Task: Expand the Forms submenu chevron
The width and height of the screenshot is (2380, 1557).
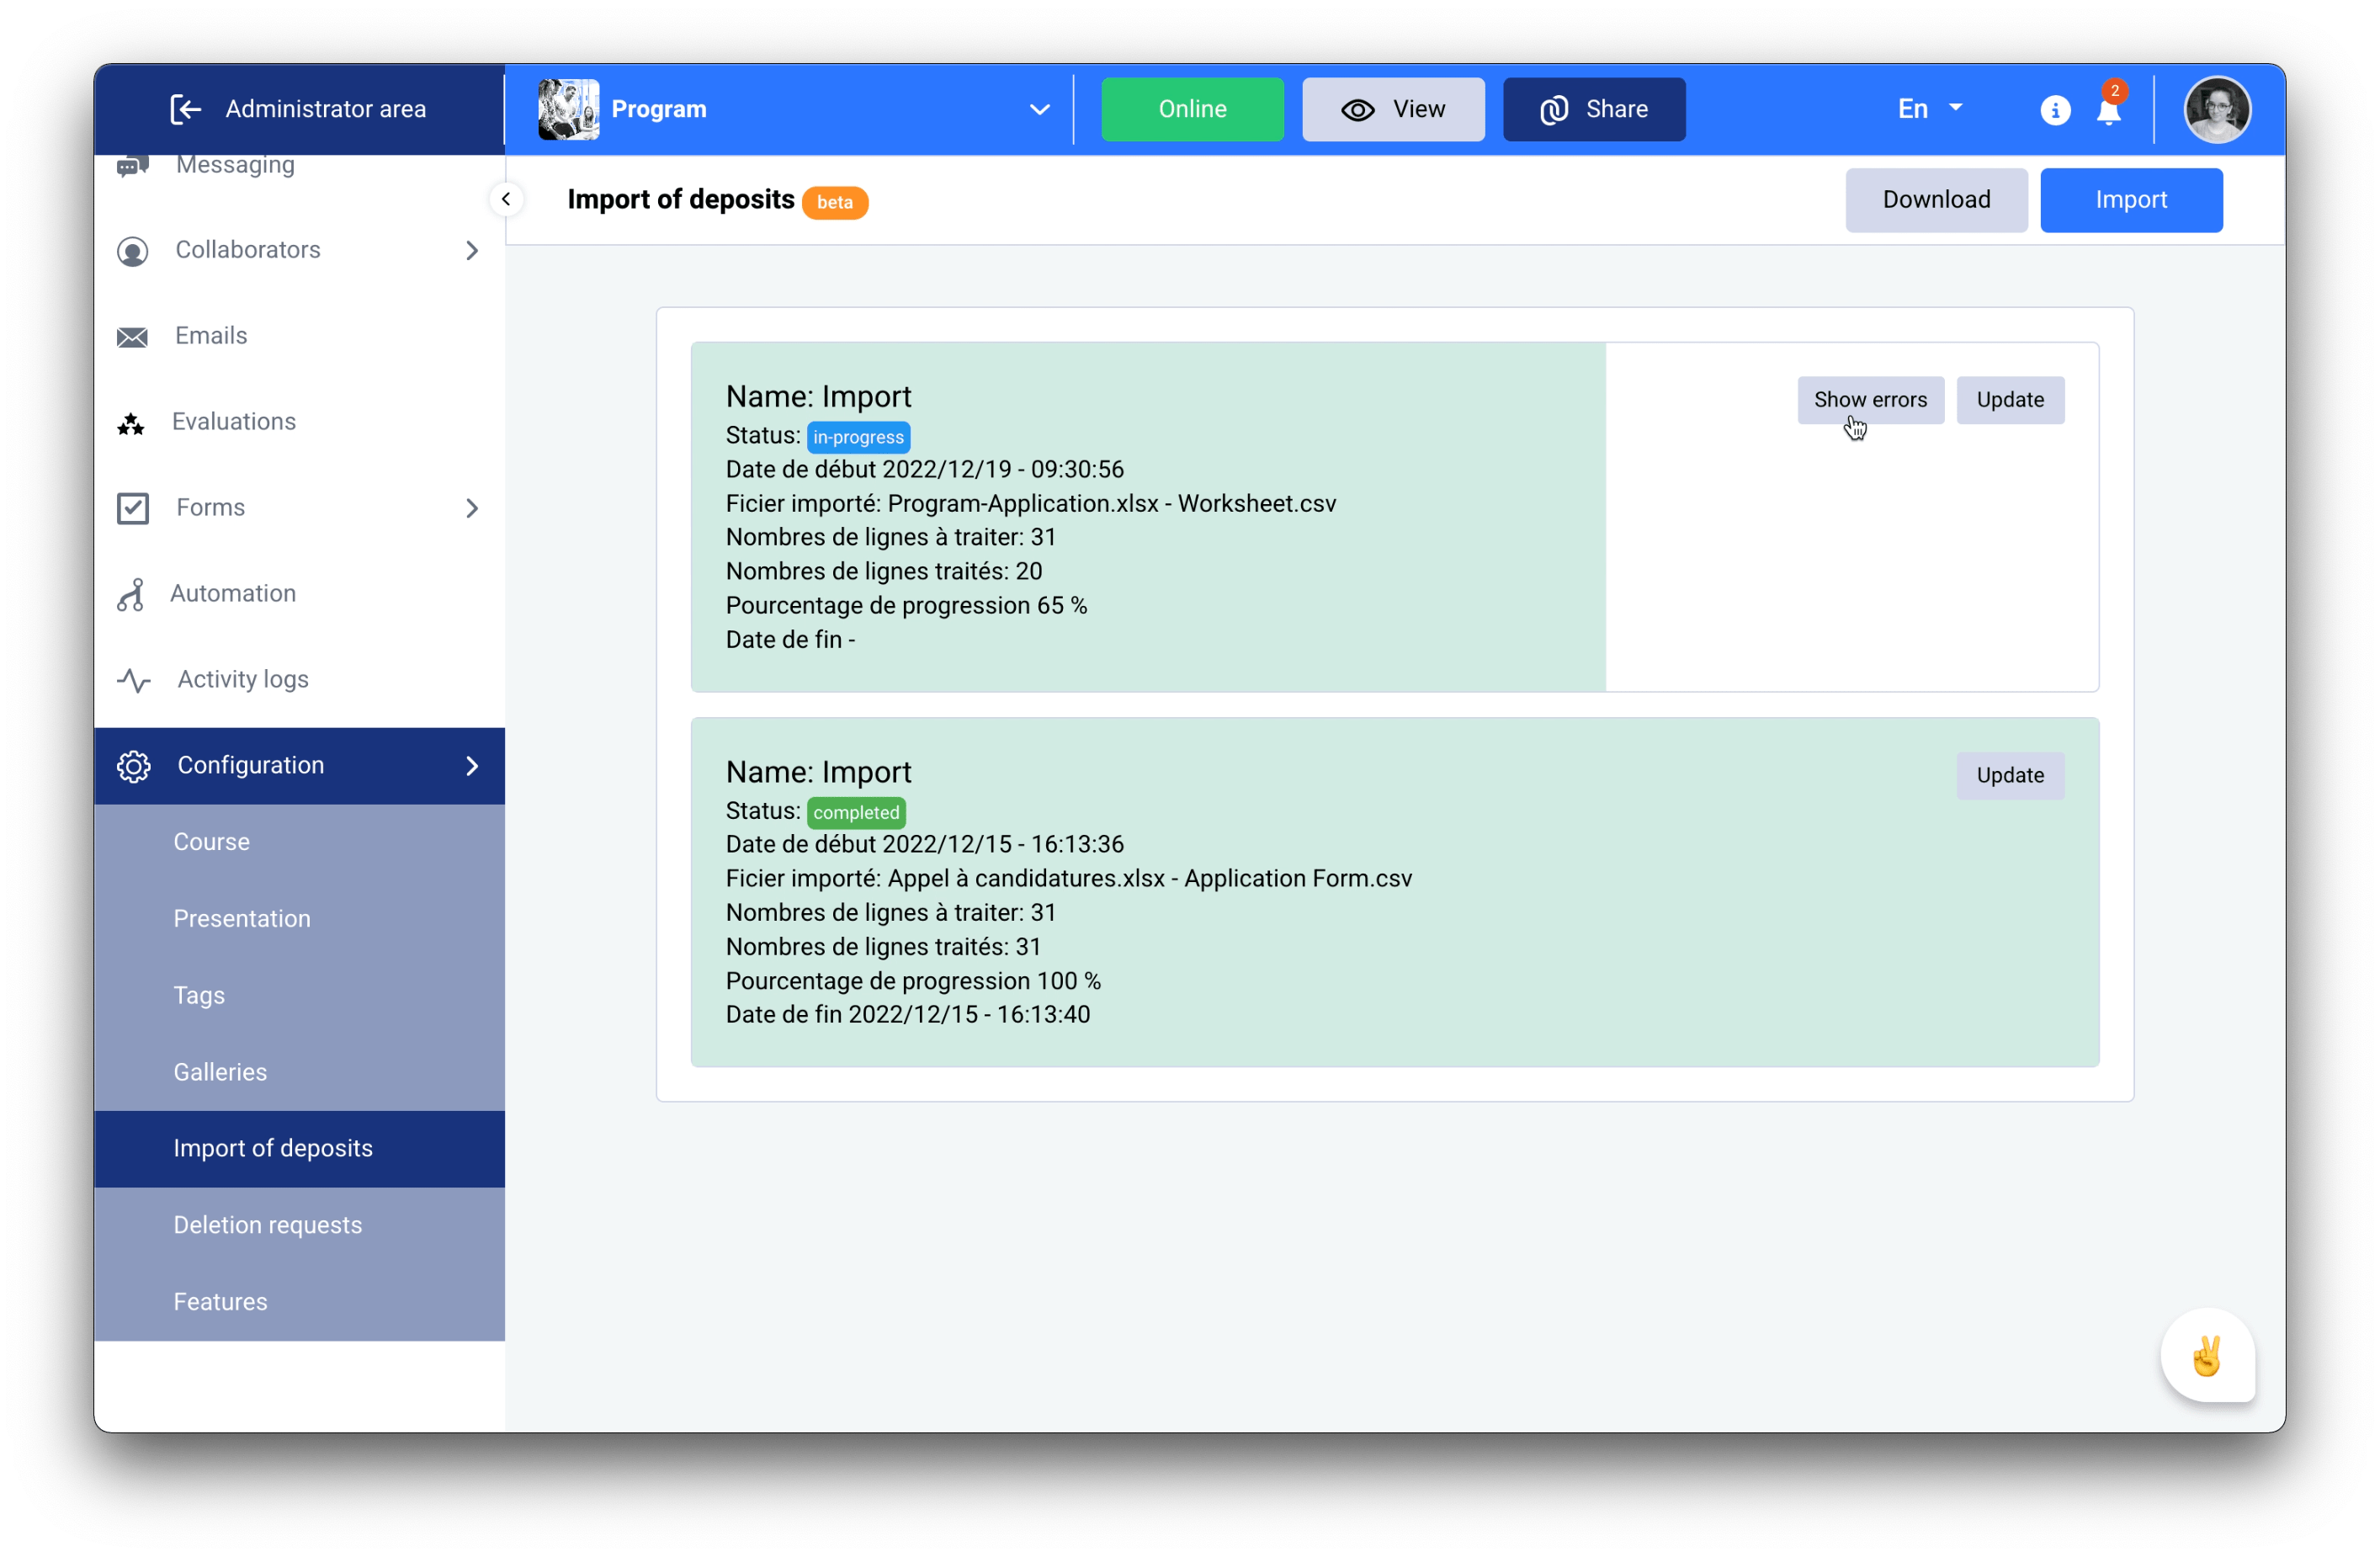Action: point(472,508)
